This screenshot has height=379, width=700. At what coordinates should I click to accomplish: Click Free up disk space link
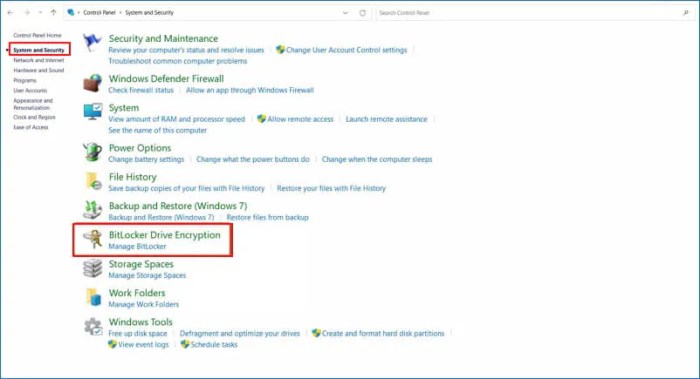coord(138,333)
